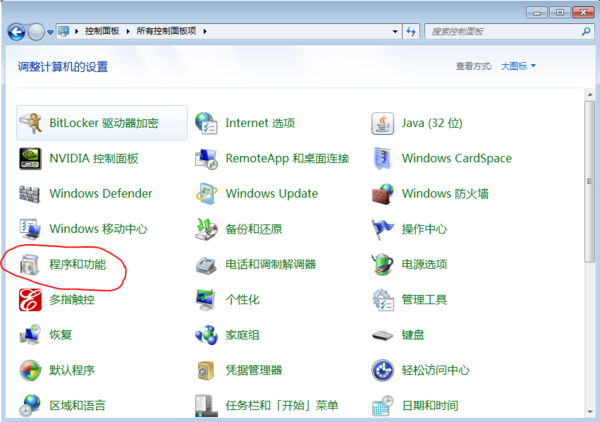Open the 区域和语言 globe icon

click(x=30, y=406)
